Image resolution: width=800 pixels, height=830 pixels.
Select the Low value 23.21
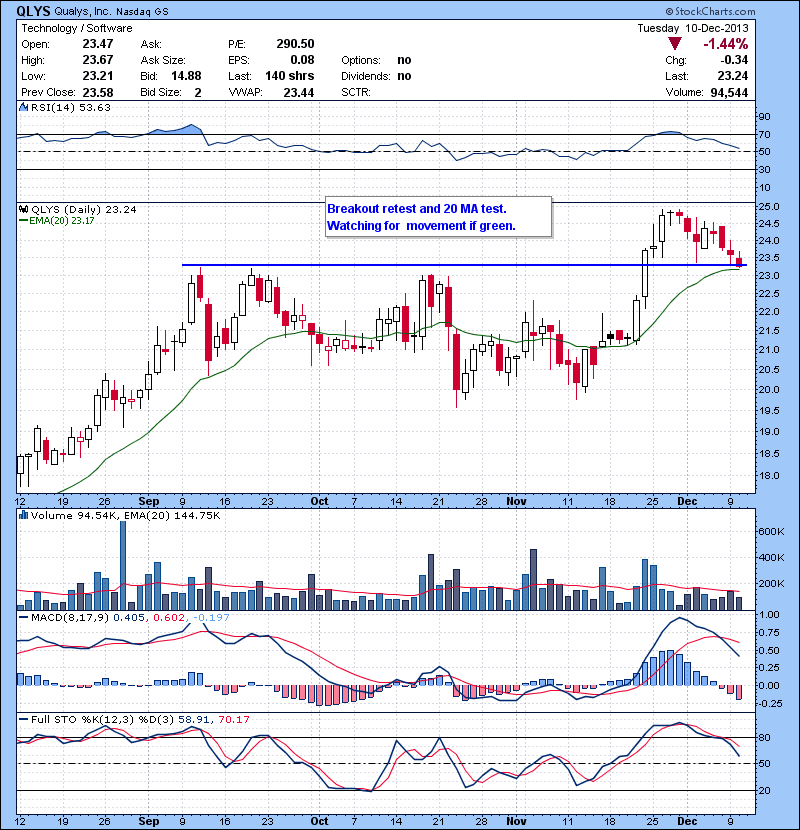click(x=98, y=76)
